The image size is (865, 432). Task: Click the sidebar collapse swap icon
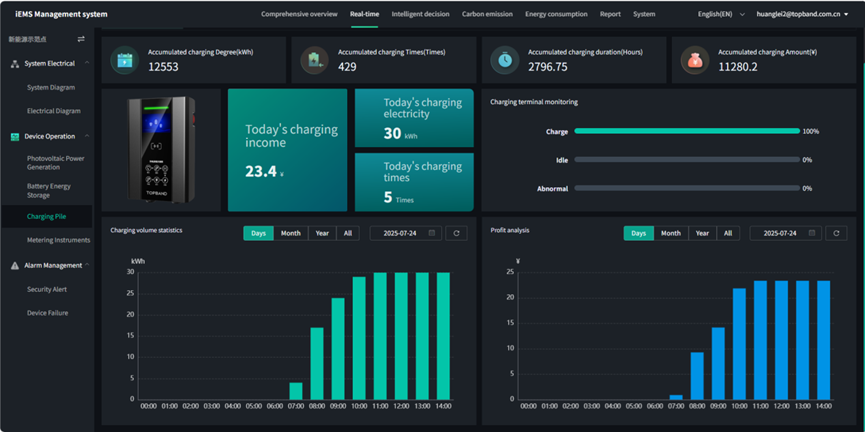click(81, 39)
